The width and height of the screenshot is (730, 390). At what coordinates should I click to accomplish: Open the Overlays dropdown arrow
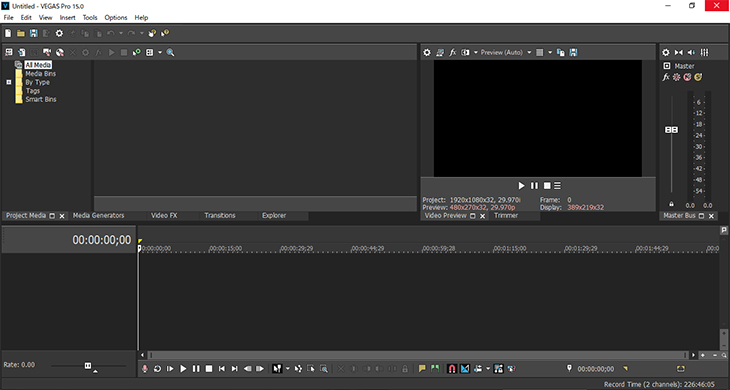550,53
